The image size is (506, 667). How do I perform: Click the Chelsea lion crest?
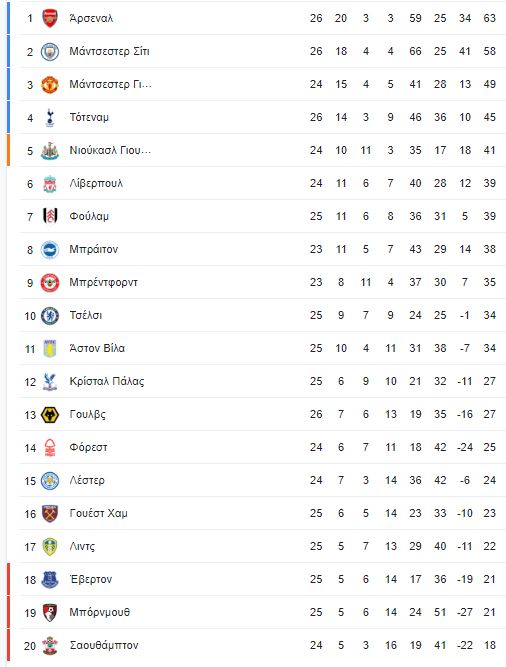pyautogui.click(x=50, y=316)
